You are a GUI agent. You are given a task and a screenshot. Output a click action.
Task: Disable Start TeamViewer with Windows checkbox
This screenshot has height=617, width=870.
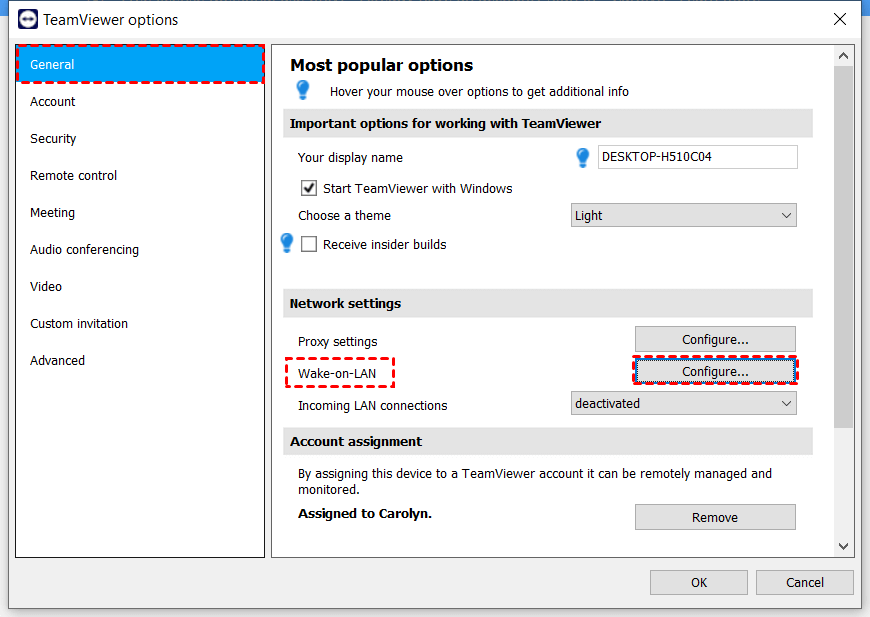309,188
